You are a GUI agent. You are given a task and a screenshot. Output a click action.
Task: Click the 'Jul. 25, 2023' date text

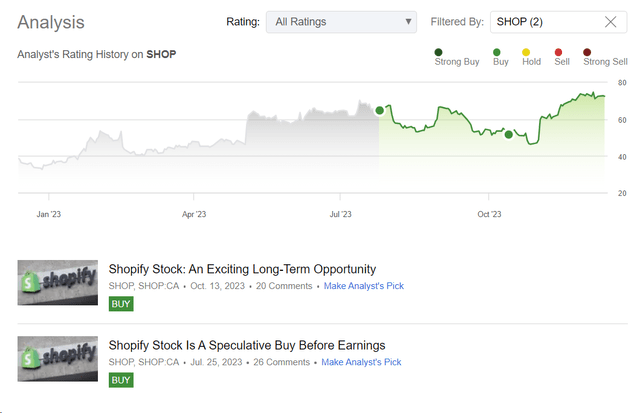pos(216,362)
